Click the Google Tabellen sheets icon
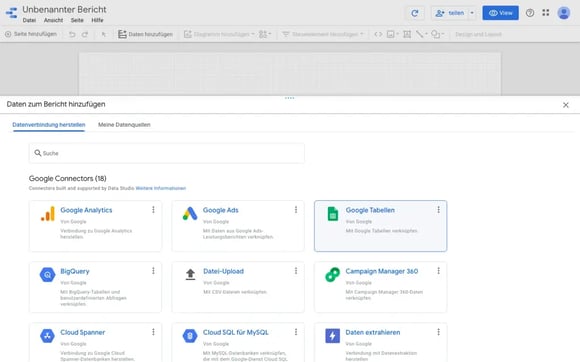580x362 pixels. tap(333, 214)
